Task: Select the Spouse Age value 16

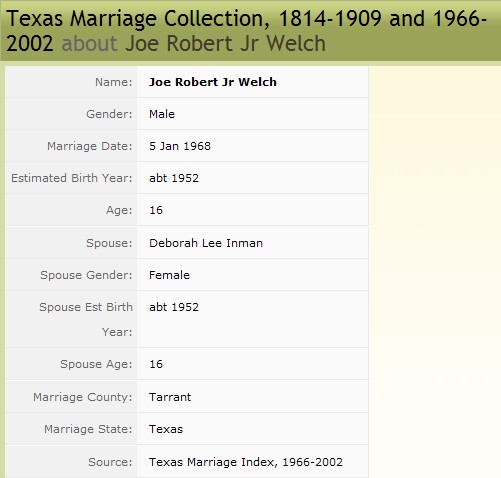Action: (156, 364)
